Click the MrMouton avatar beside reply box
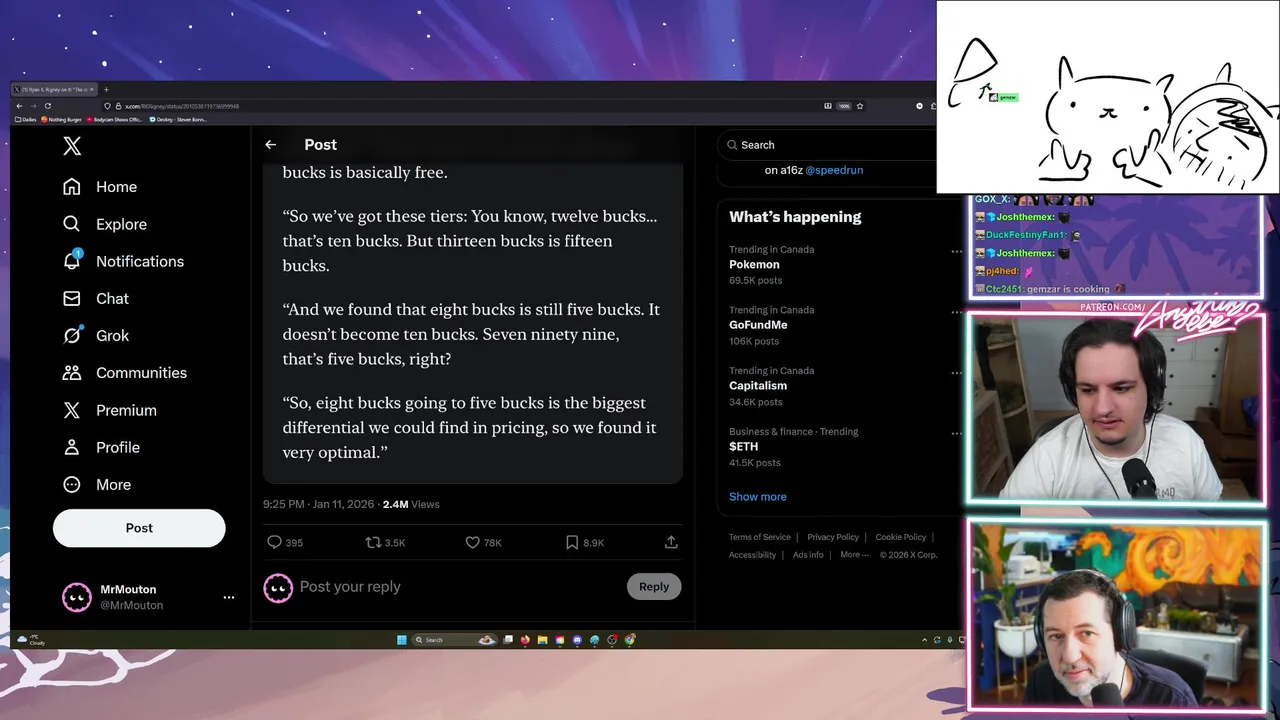This screenshot has height=720, width=1280. [278, 587]
